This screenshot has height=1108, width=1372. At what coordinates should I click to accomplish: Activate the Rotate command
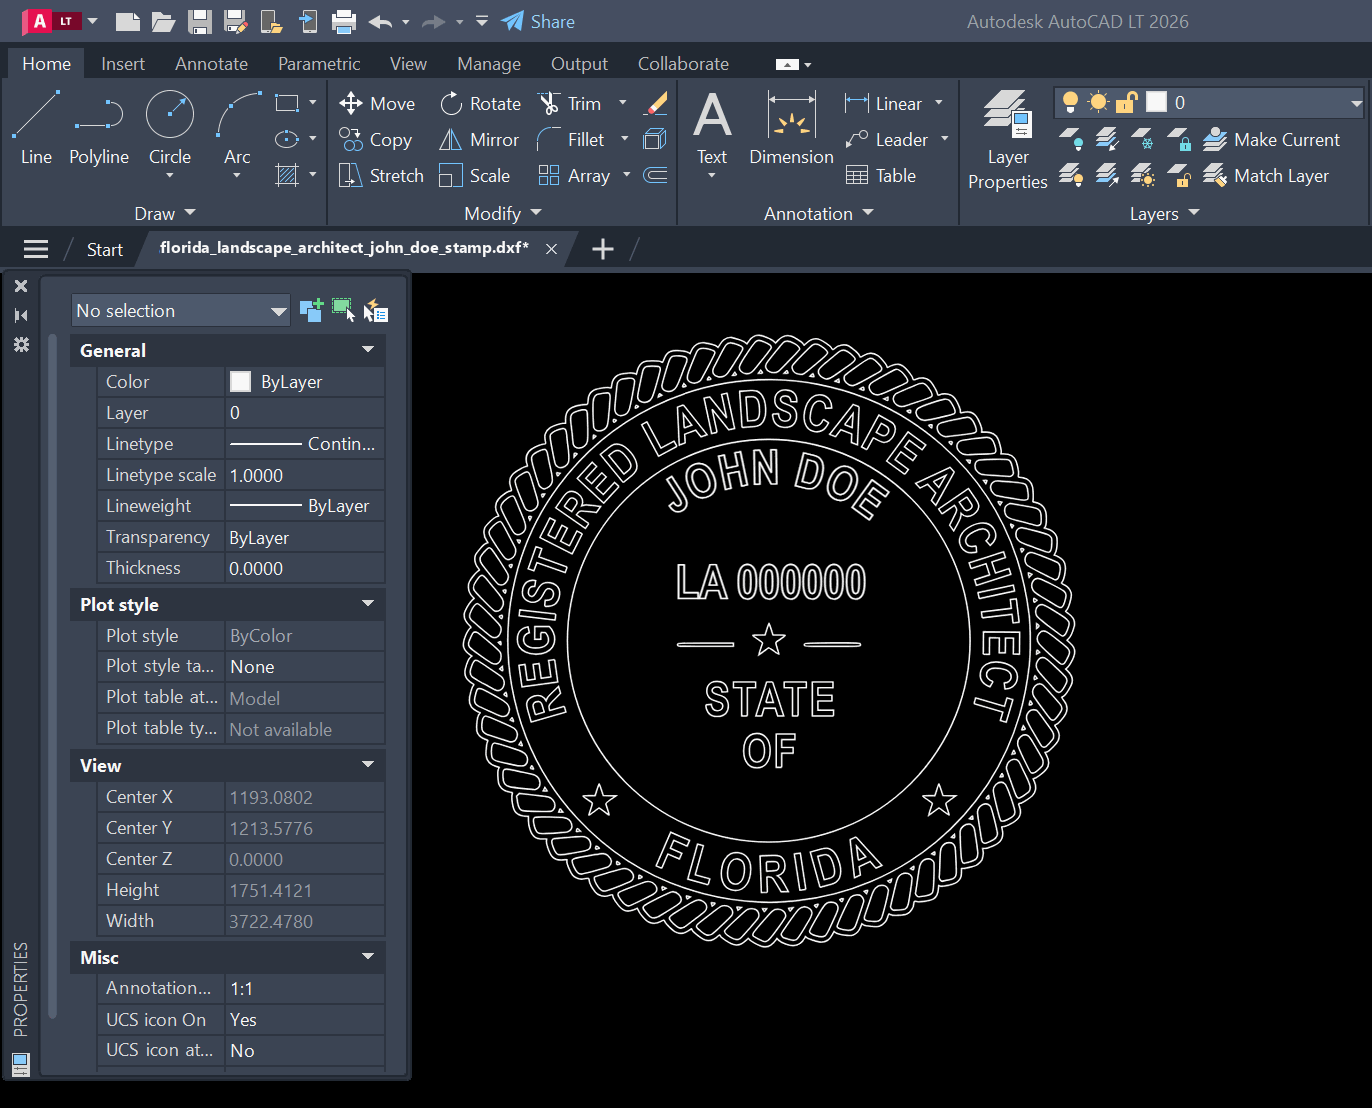[481, 104]
